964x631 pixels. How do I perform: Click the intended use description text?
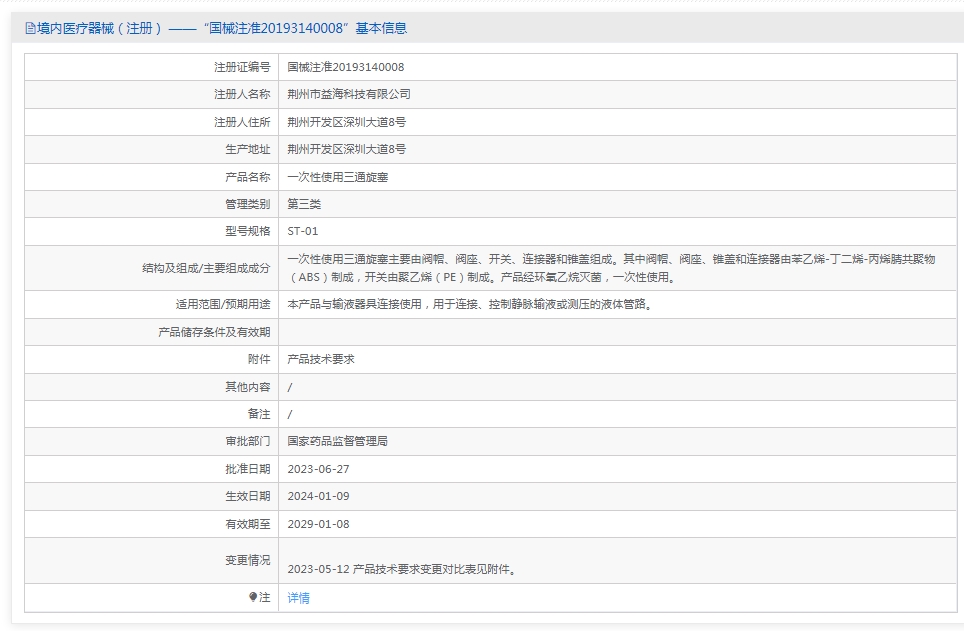point(469,304)
